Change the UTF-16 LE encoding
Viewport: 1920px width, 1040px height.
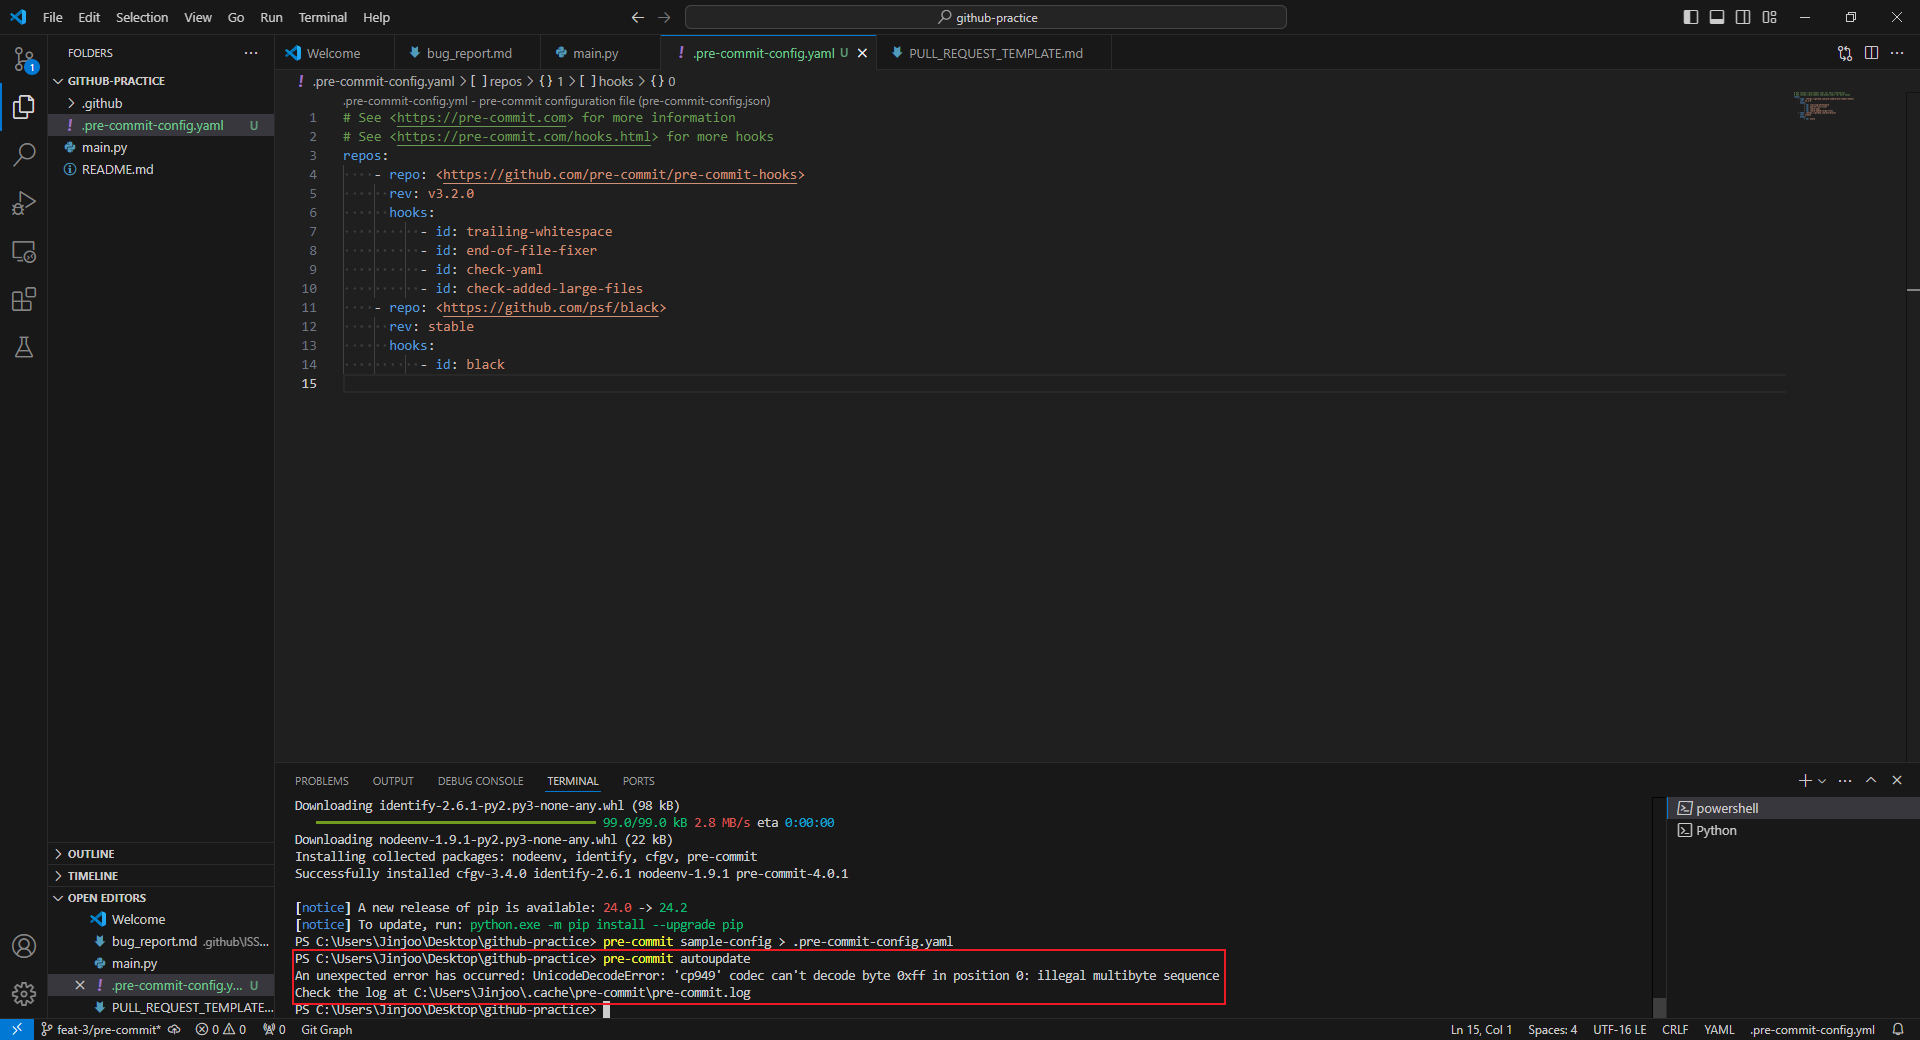click(1619, 1029)
